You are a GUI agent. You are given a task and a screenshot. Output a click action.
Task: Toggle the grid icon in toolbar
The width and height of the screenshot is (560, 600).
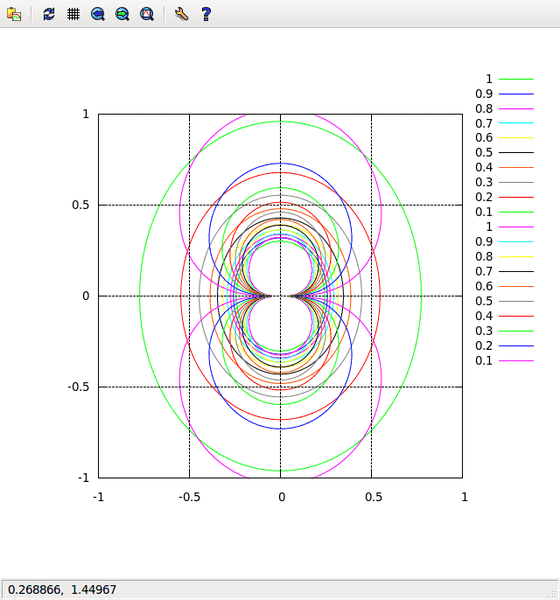click(73, 15)
